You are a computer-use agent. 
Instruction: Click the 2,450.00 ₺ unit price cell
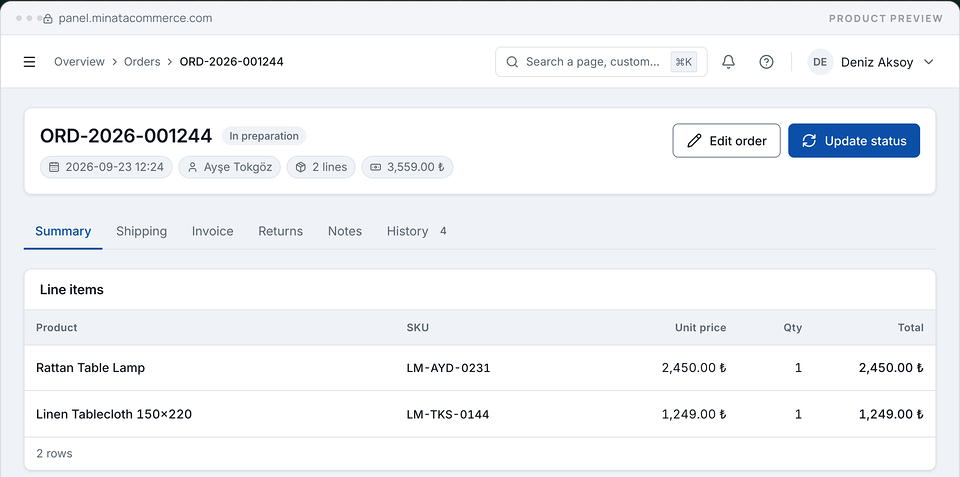tap(694, 368)
